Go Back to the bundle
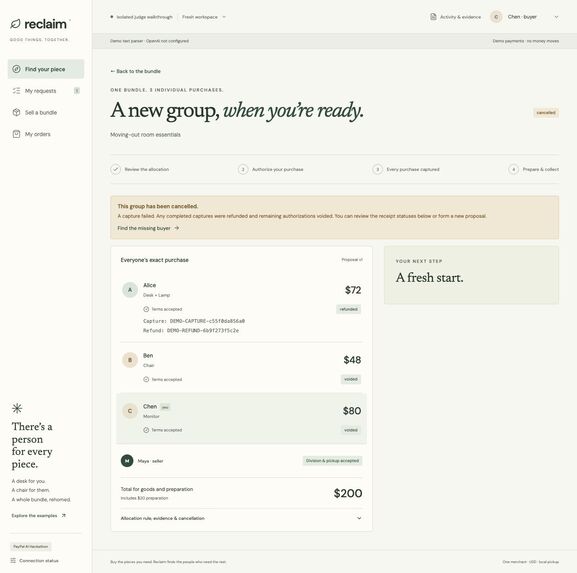The height and width of the screenshot is (573, 577). (135, 71)
